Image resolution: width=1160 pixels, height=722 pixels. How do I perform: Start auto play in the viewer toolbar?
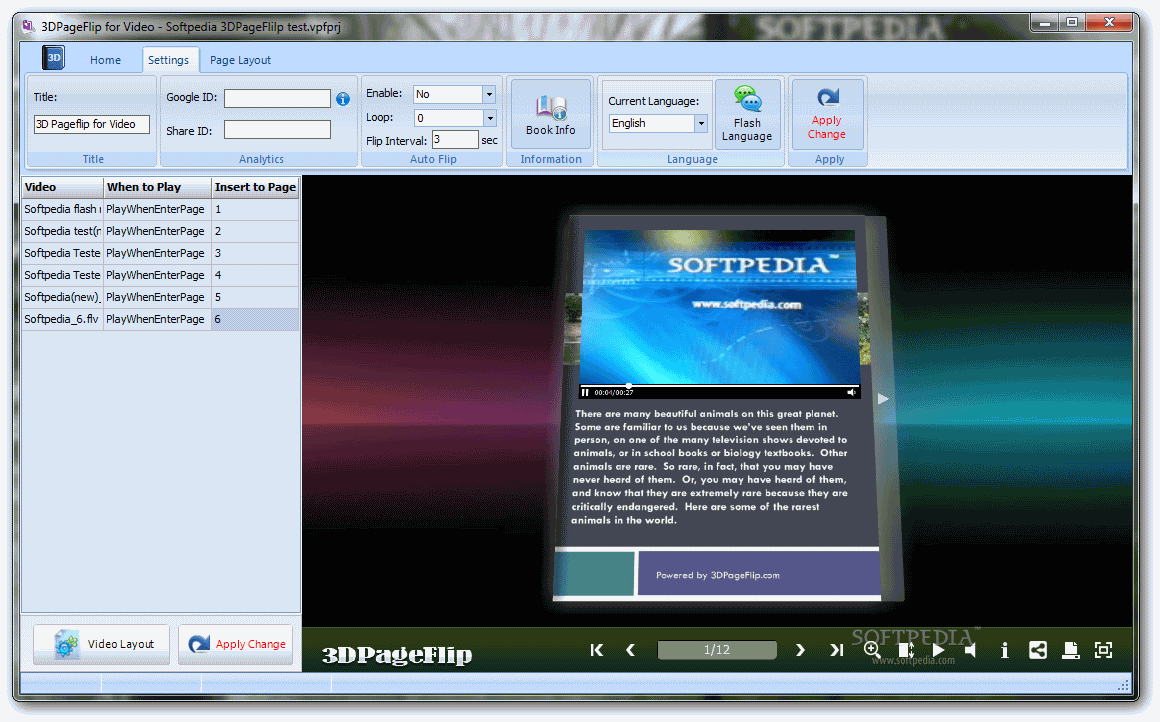coord(938,650)
